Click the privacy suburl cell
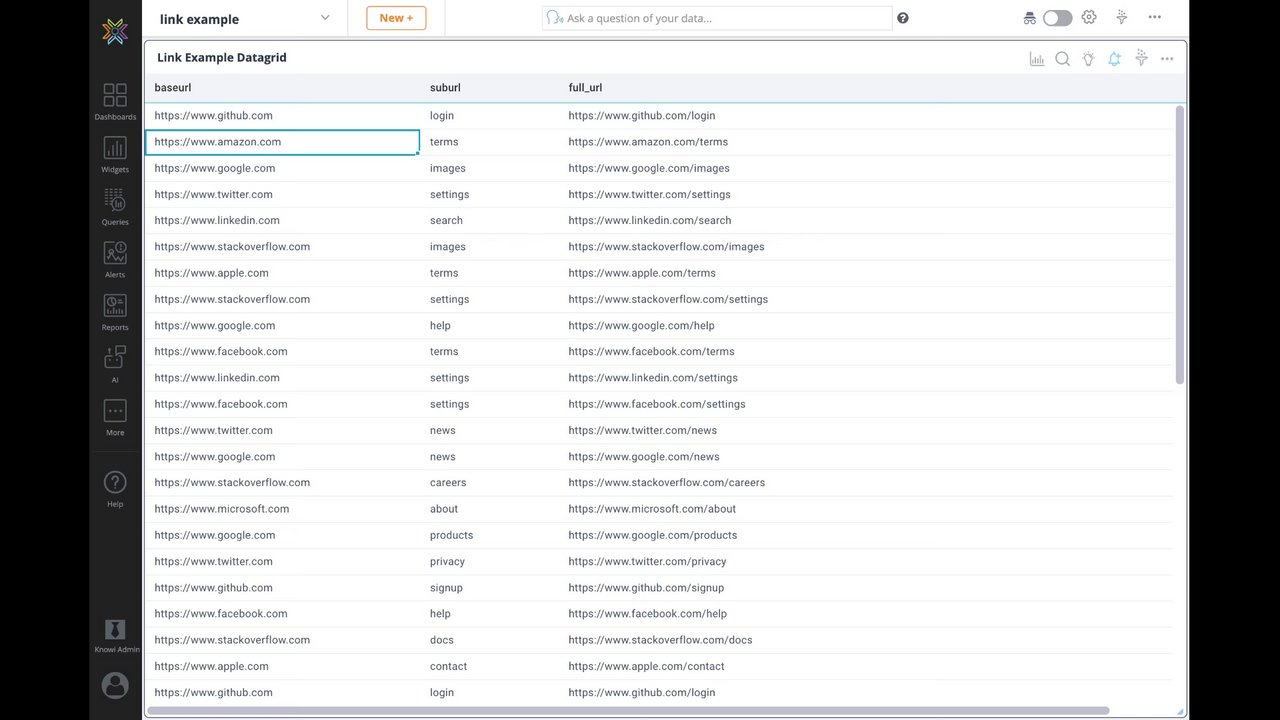The height and width of the screenshot is (720, 1280). 490,562
